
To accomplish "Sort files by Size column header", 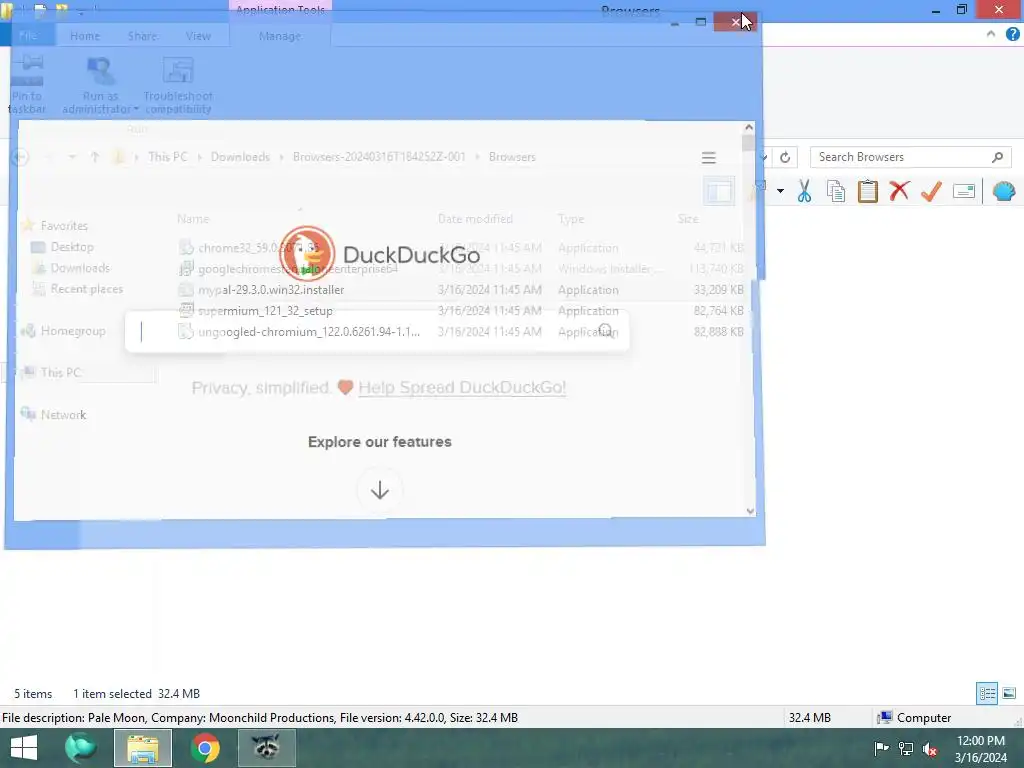I will tap(688, 219).
